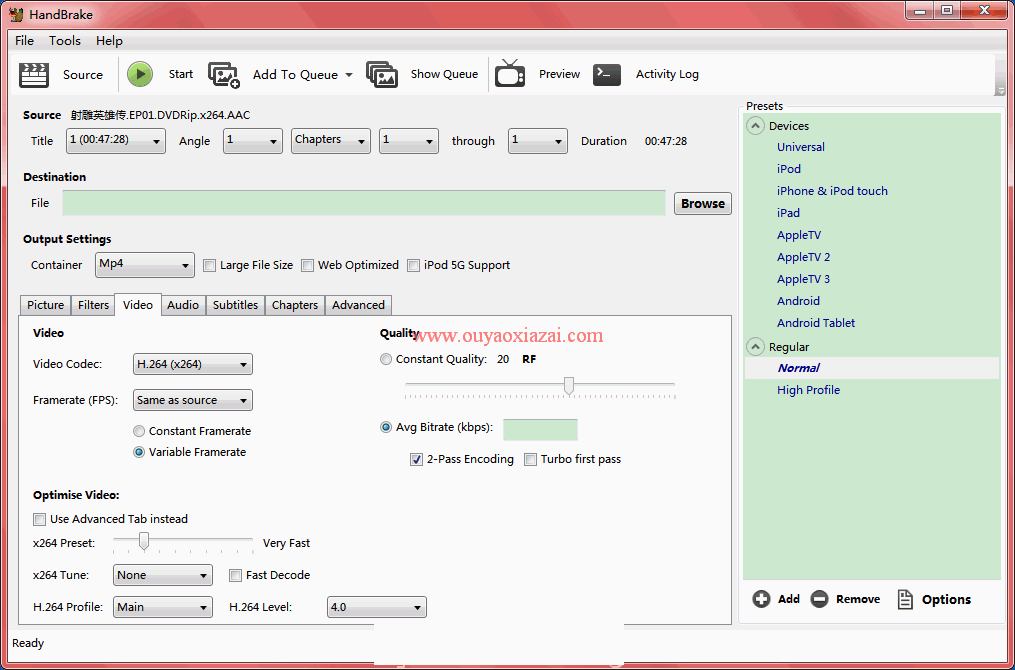The width and height of the screenshot is (1015, 670).
Task: Open the x264 Tune dropdown
Action: pos(163,575)
